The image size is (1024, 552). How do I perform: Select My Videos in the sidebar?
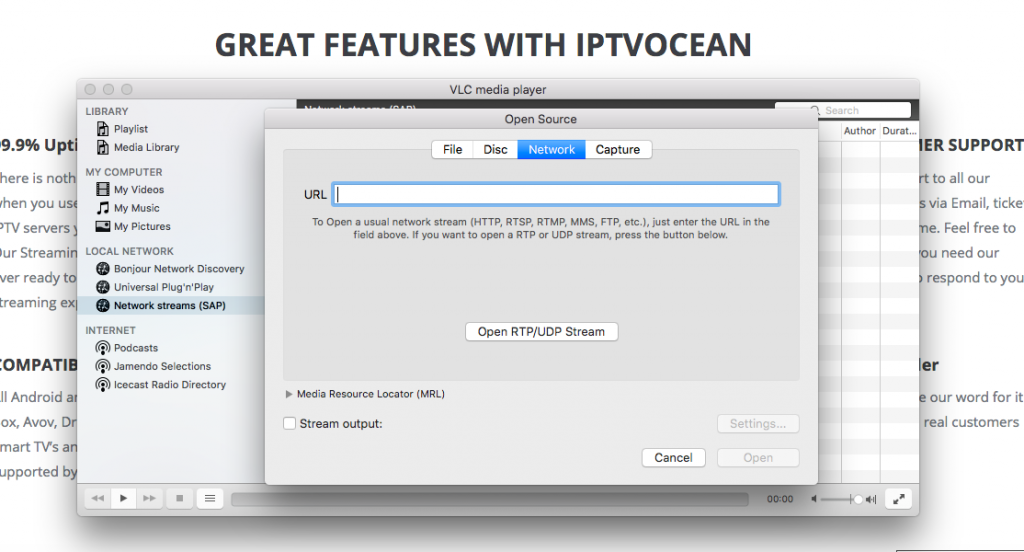(x=130, y=189)
